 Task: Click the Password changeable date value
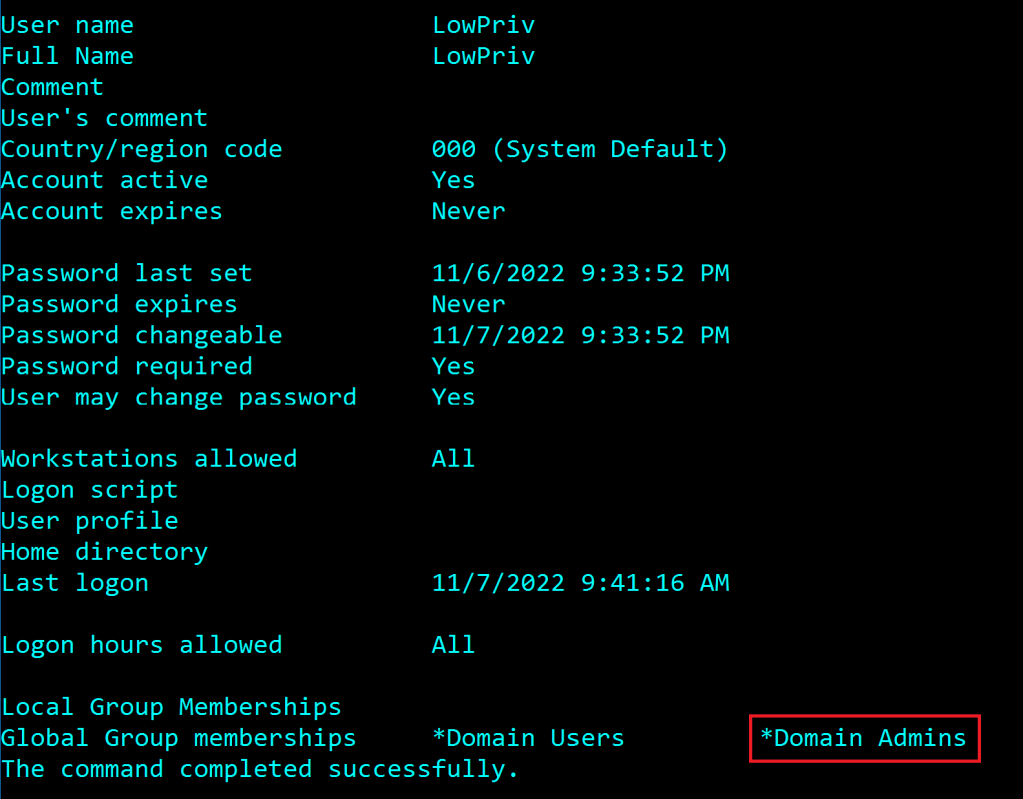coord(580,335)
